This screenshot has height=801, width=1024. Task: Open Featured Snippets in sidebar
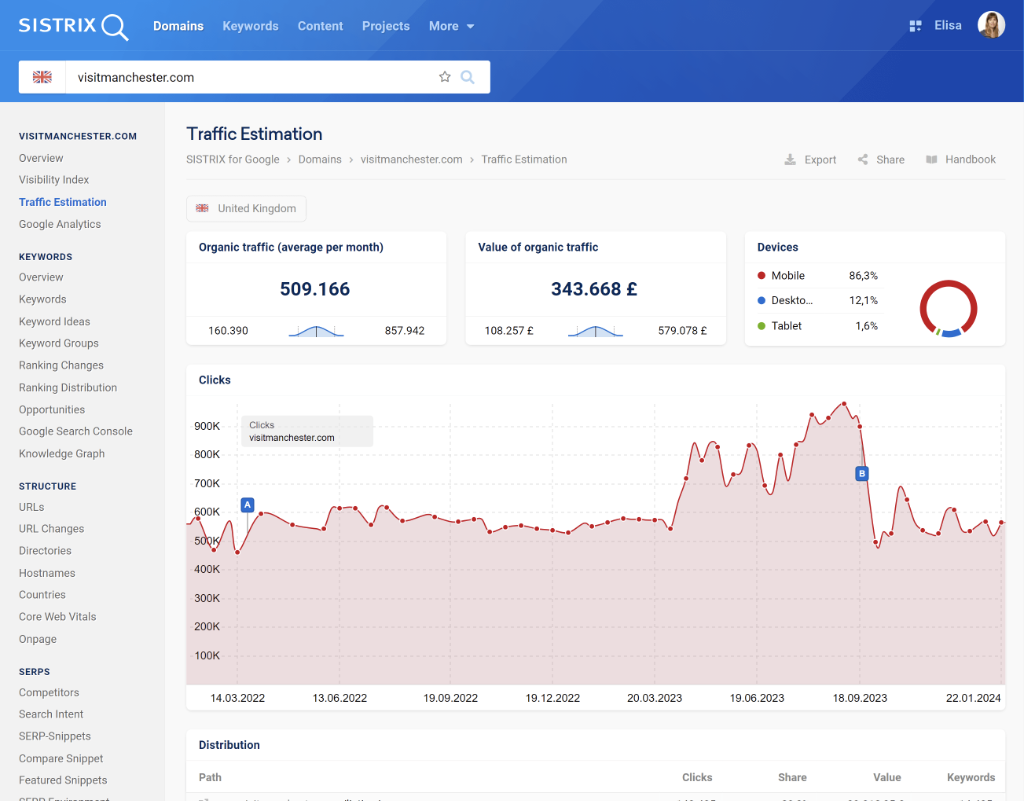click(x=63, y=779)
